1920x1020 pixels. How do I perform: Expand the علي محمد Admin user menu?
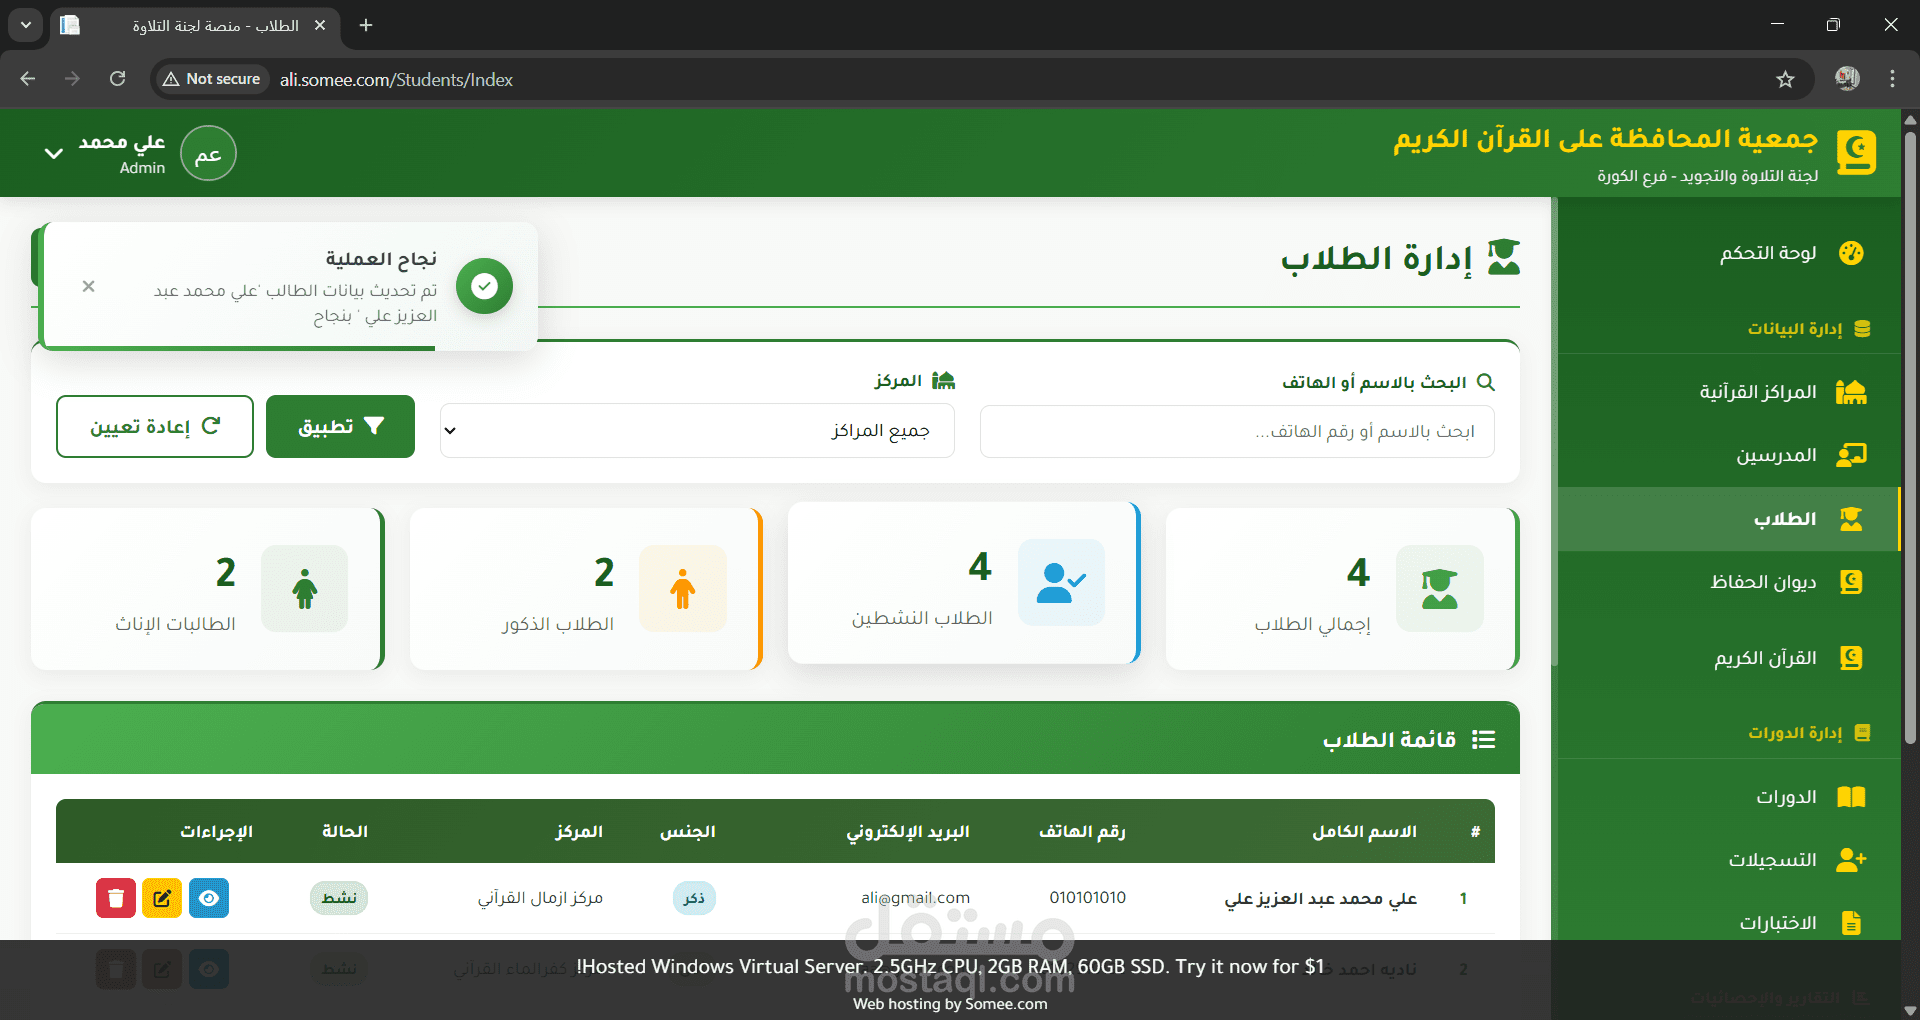click(x=54, y=153)
